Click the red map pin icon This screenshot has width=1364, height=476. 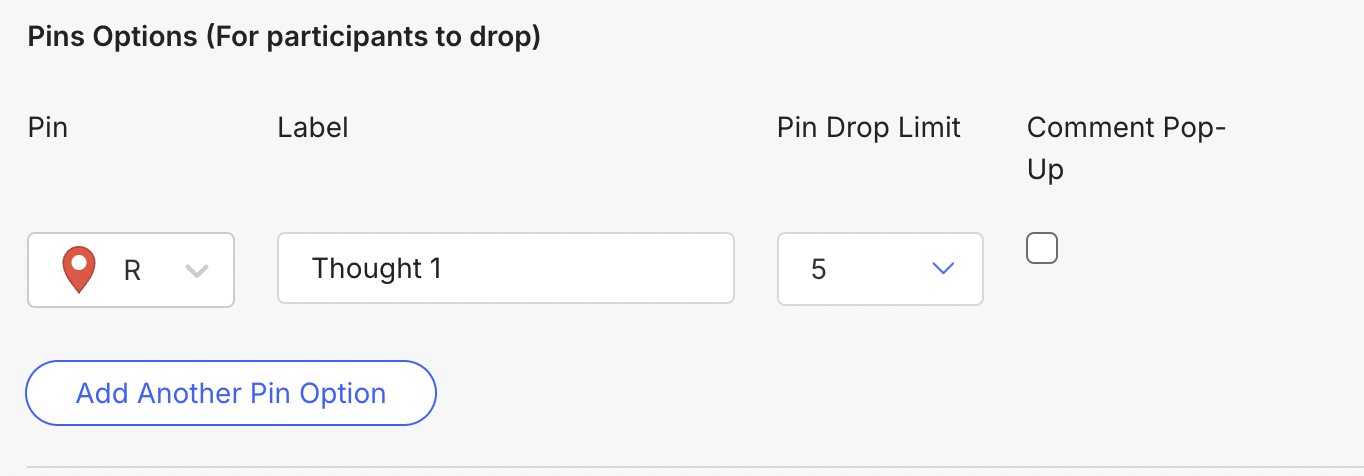[78, 270]
